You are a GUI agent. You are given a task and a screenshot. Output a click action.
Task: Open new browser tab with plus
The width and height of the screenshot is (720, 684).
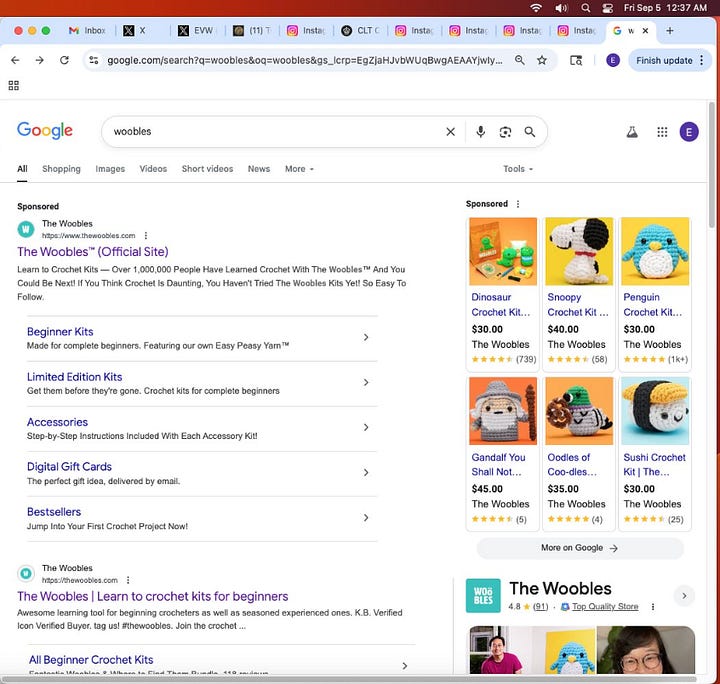click(669, 31)
